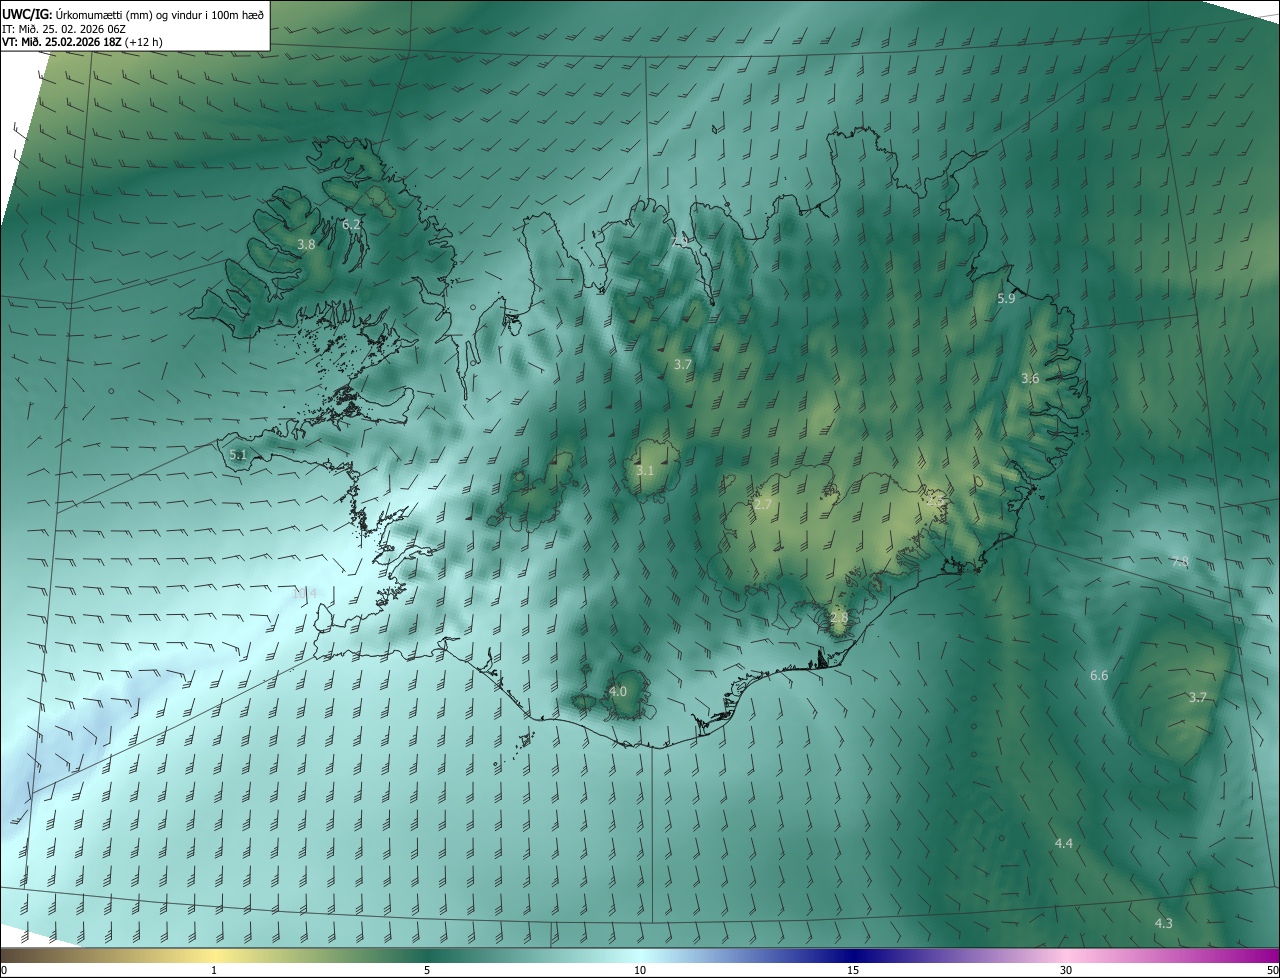The height and width of the screenshot is (978, 1280).
Task: Click the 10.4 value over the sea west of Iceland
Action: [304, 593]
